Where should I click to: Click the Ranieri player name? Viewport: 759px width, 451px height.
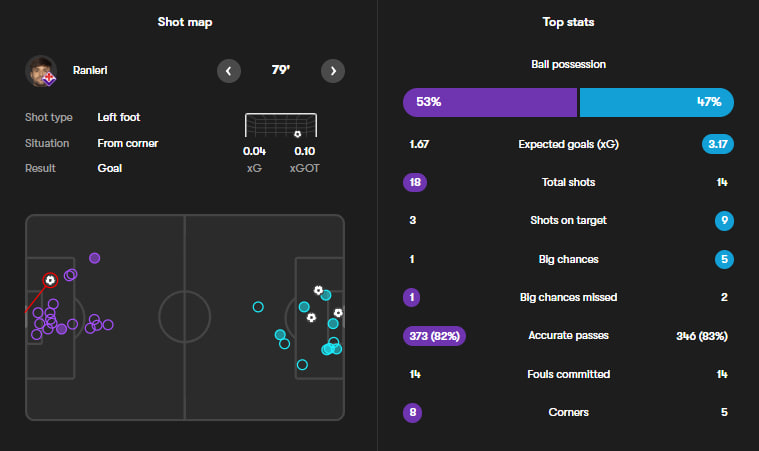point(91,71)
